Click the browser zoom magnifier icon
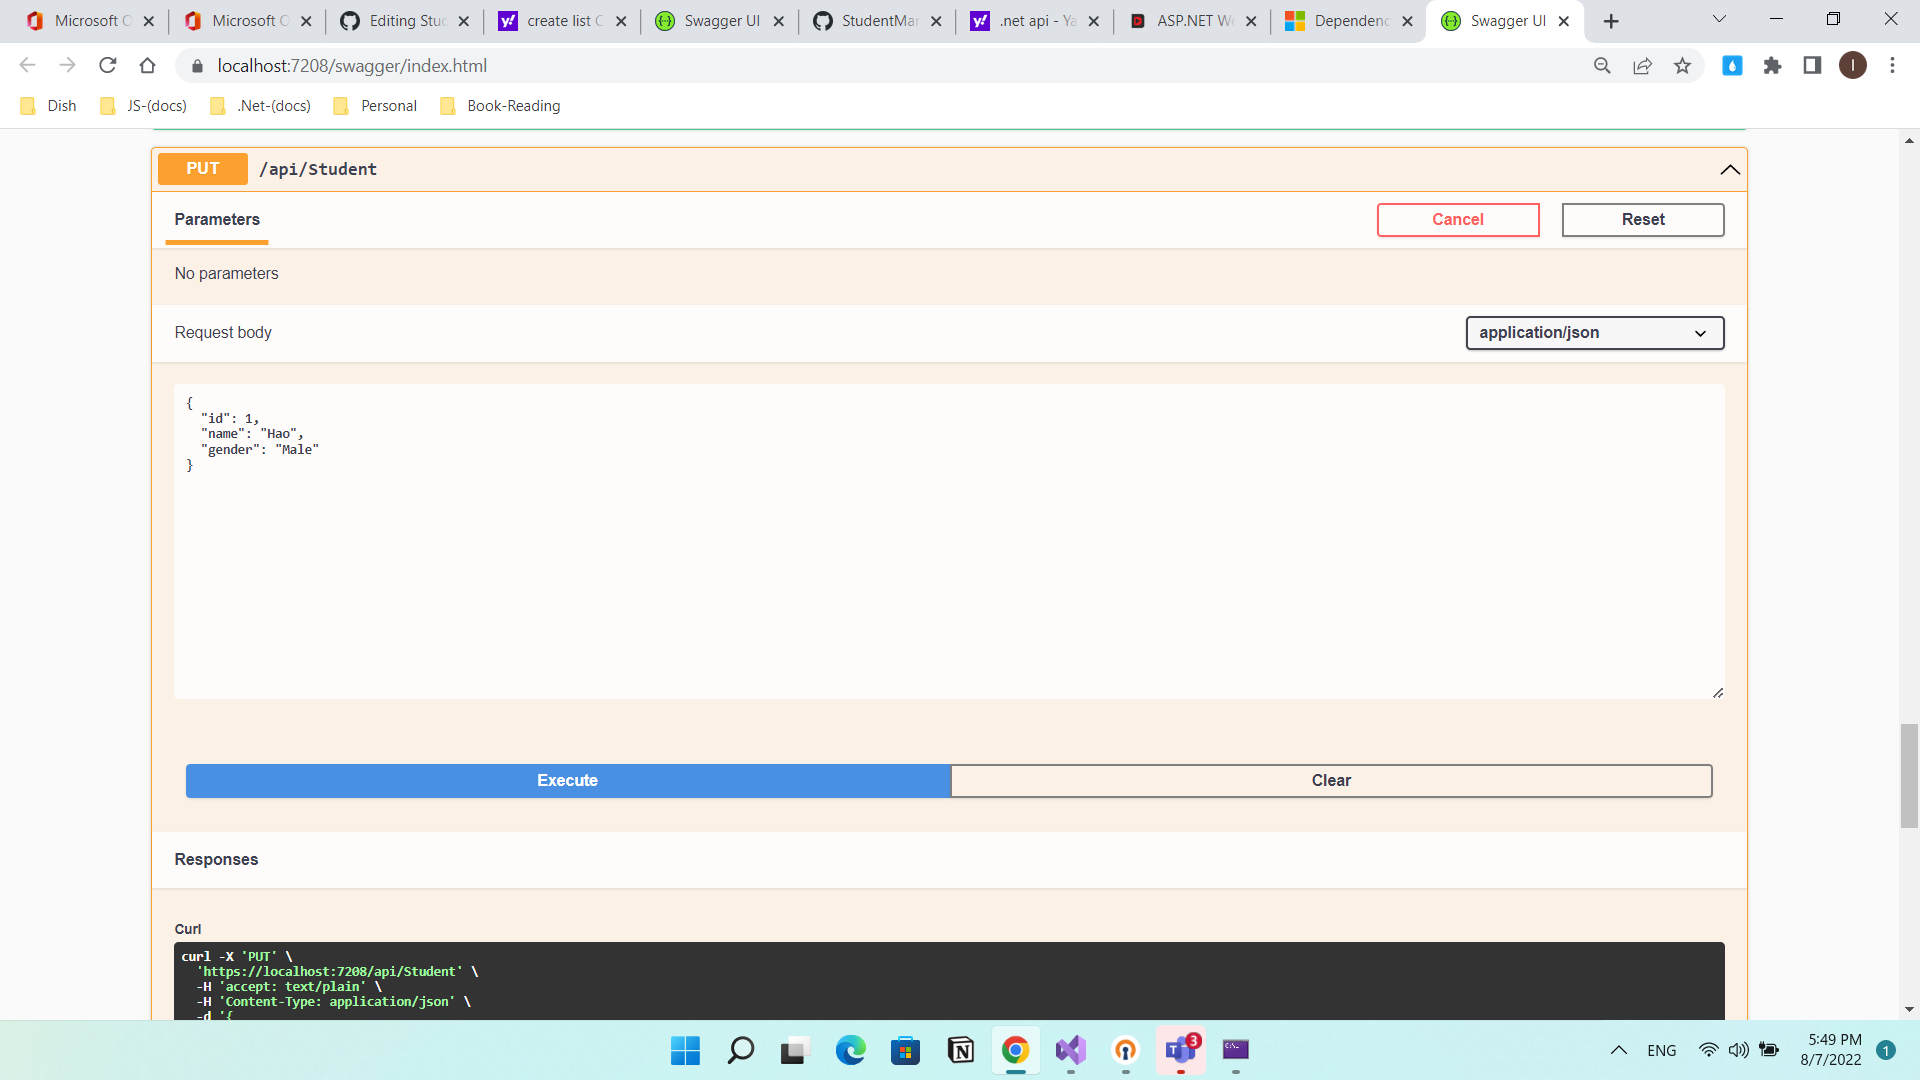 [1602, 65]
